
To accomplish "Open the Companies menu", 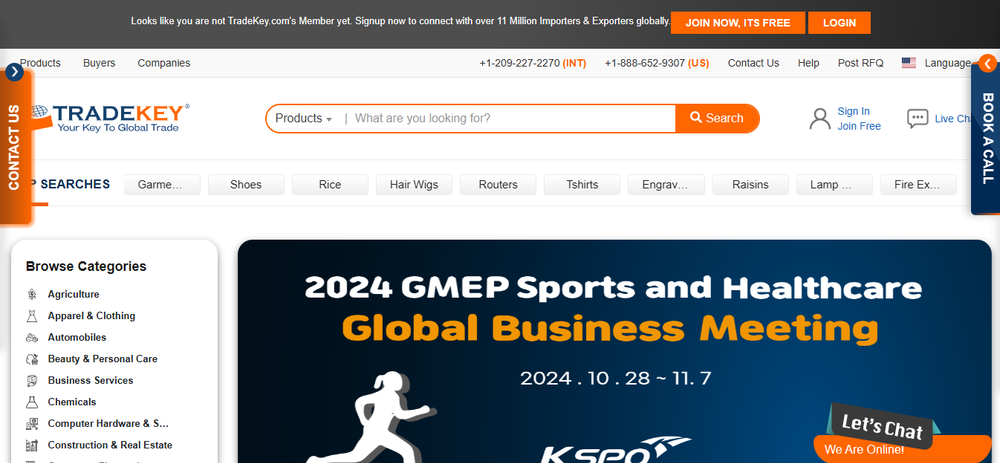I will 164,63.
